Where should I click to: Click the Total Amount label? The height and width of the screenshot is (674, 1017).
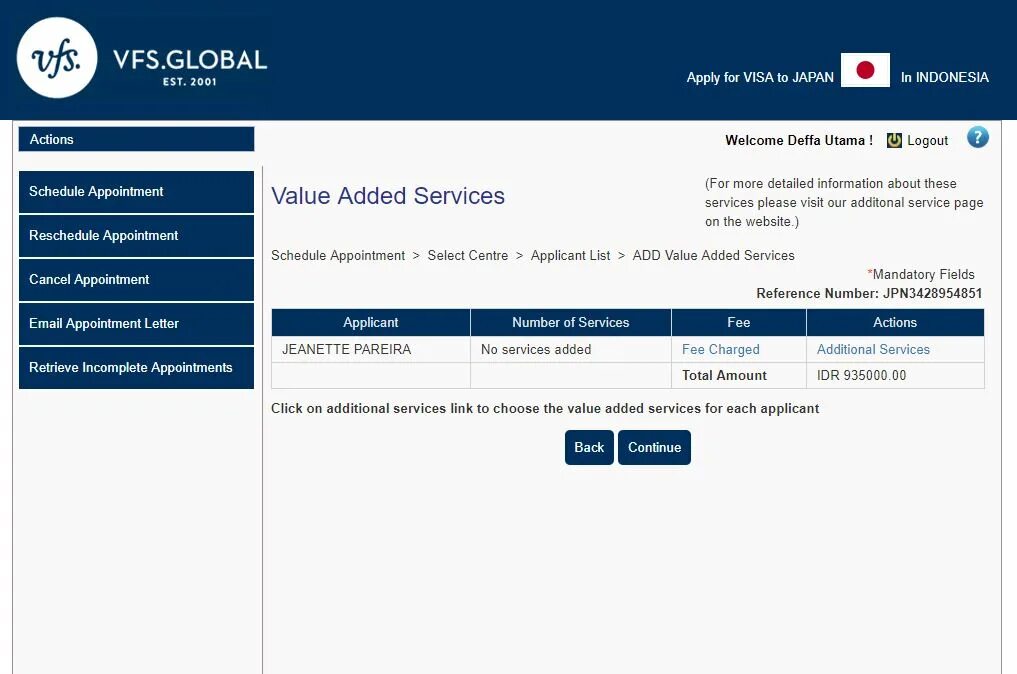click(724, 375)
